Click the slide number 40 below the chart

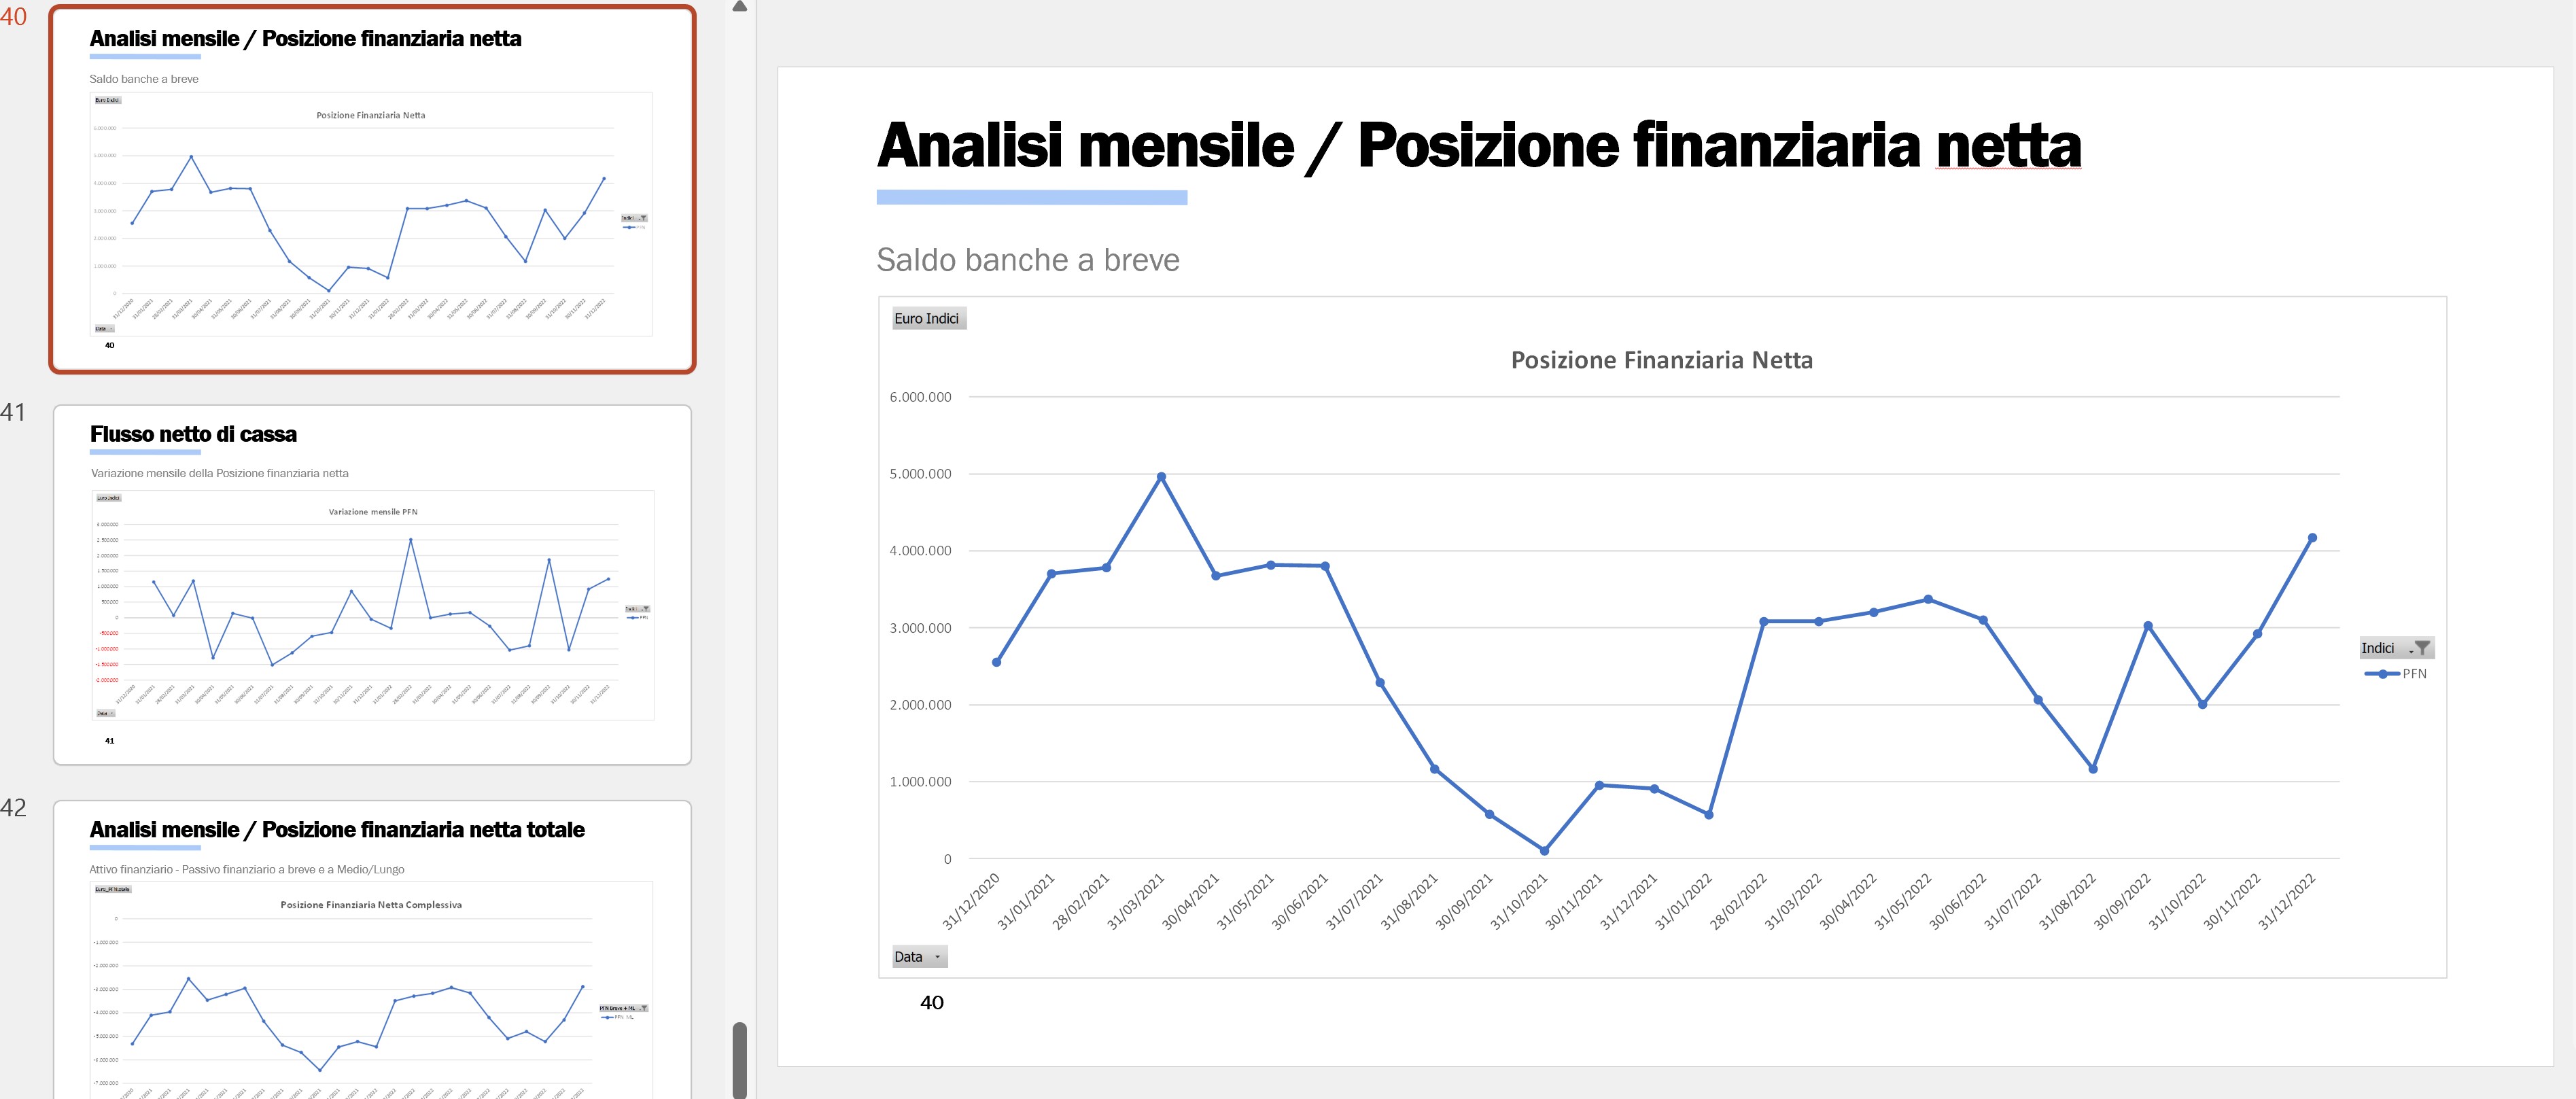[x=931, y=1002]
